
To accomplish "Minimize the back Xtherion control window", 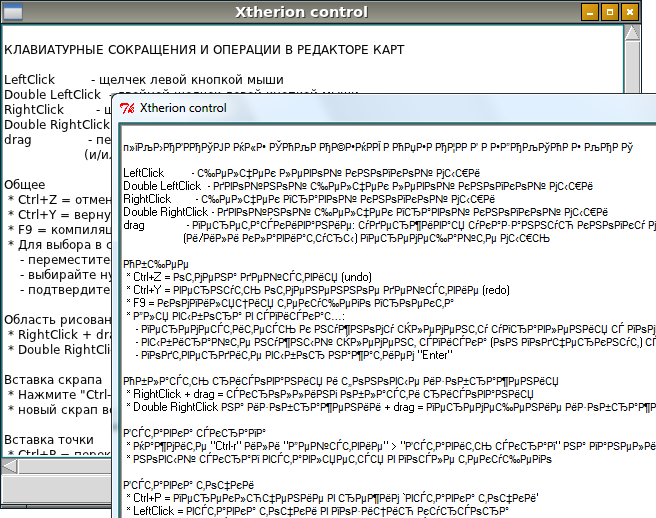I will (590, 12).
